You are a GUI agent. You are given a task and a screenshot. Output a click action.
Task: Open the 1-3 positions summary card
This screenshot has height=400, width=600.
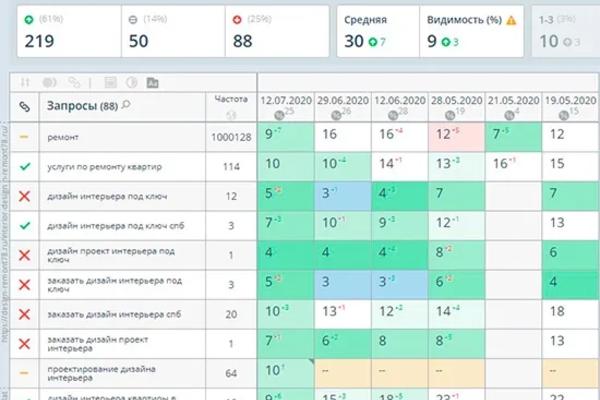pyautogui.click(x=566, y=31)
